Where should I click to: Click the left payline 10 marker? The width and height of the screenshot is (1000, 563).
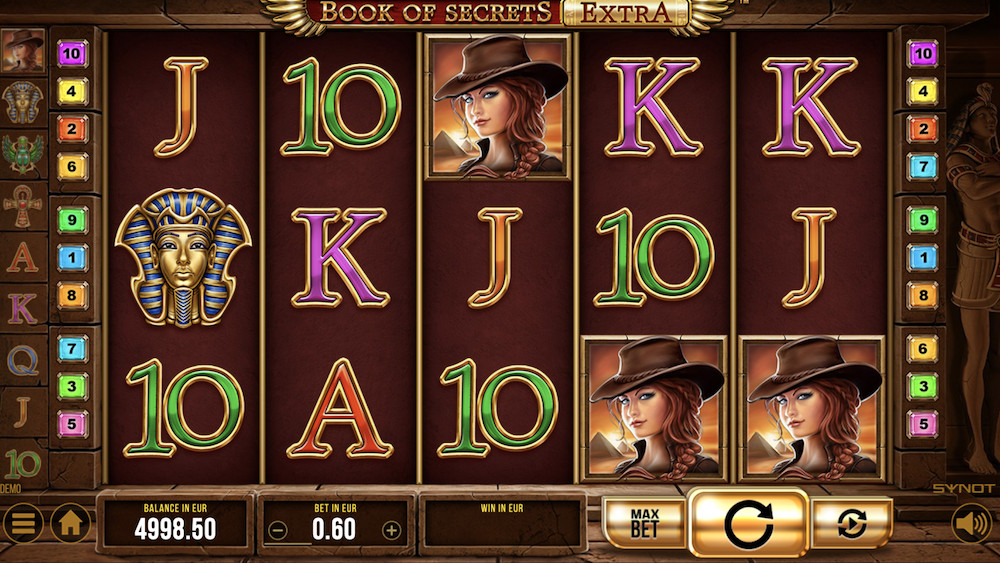coord(72,54)
